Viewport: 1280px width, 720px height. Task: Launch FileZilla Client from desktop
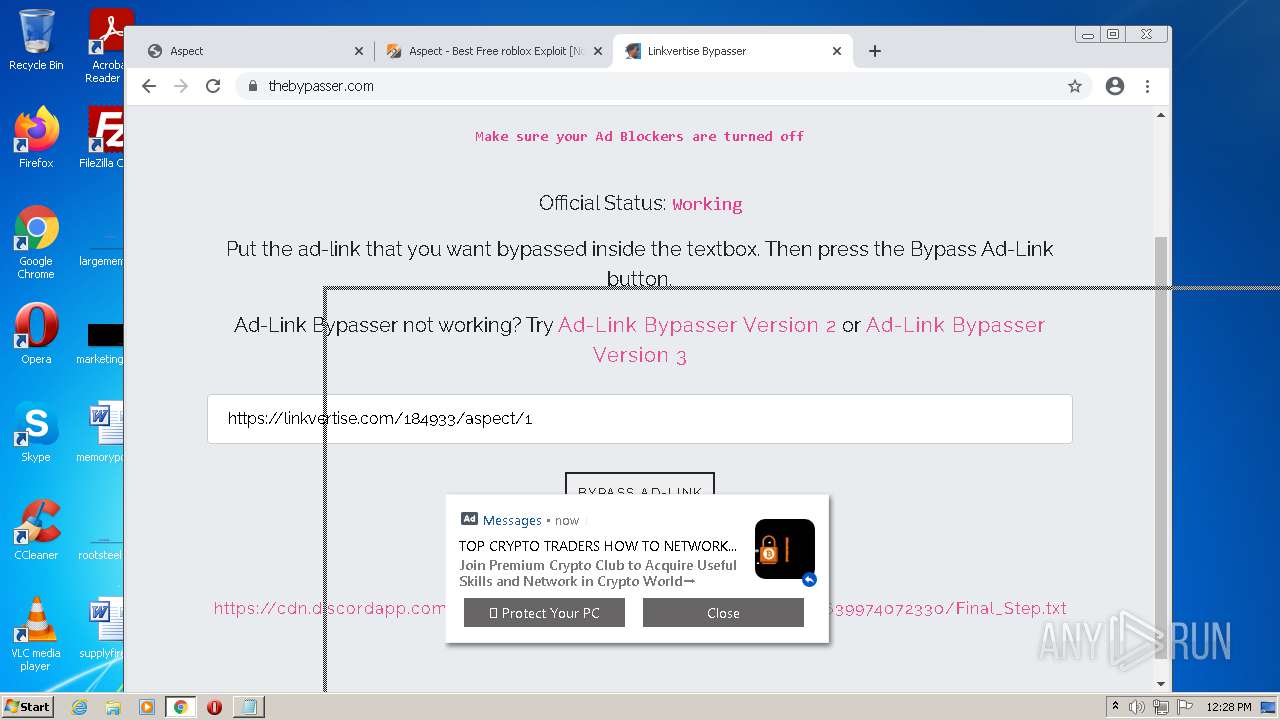click(102, 137)
